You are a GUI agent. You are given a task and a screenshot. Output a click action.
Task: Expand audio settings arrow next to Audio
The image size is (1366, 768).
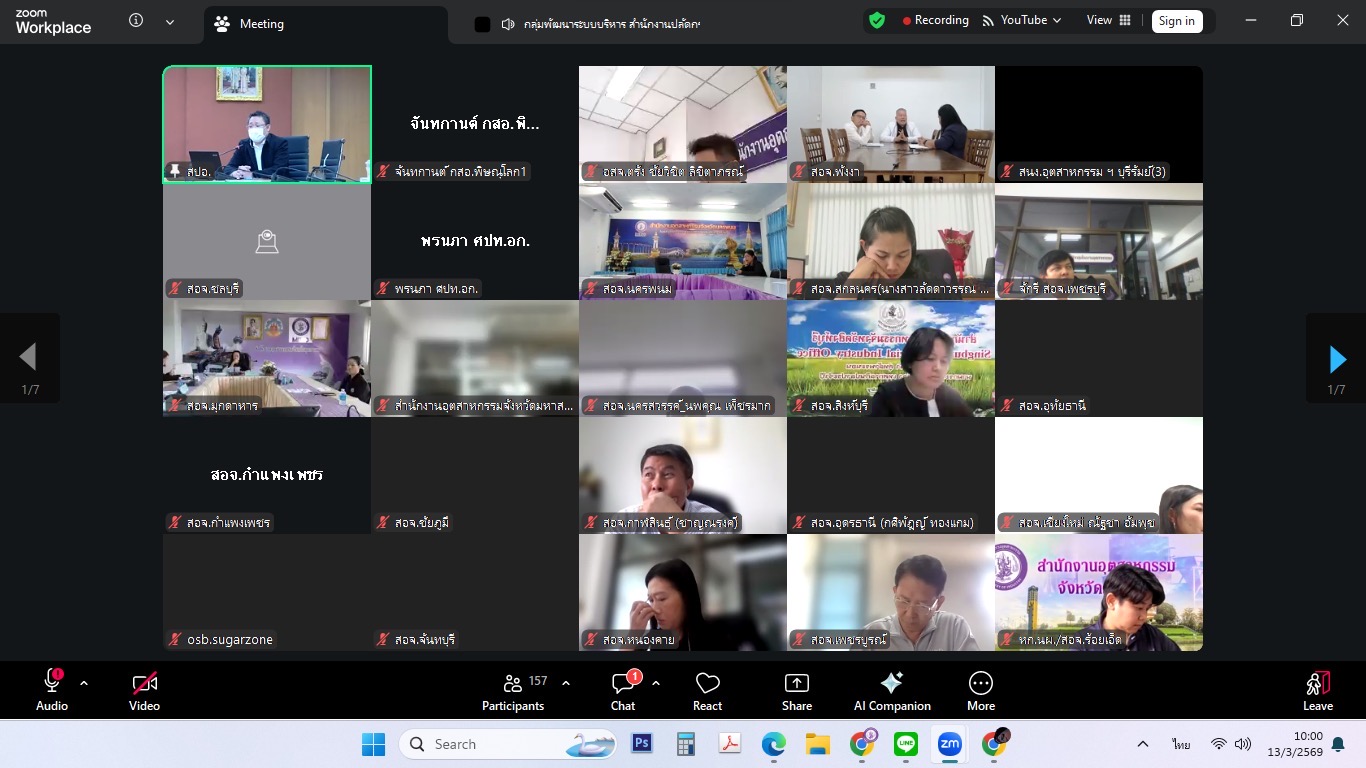pyautogui.click(x=84, y=683)
